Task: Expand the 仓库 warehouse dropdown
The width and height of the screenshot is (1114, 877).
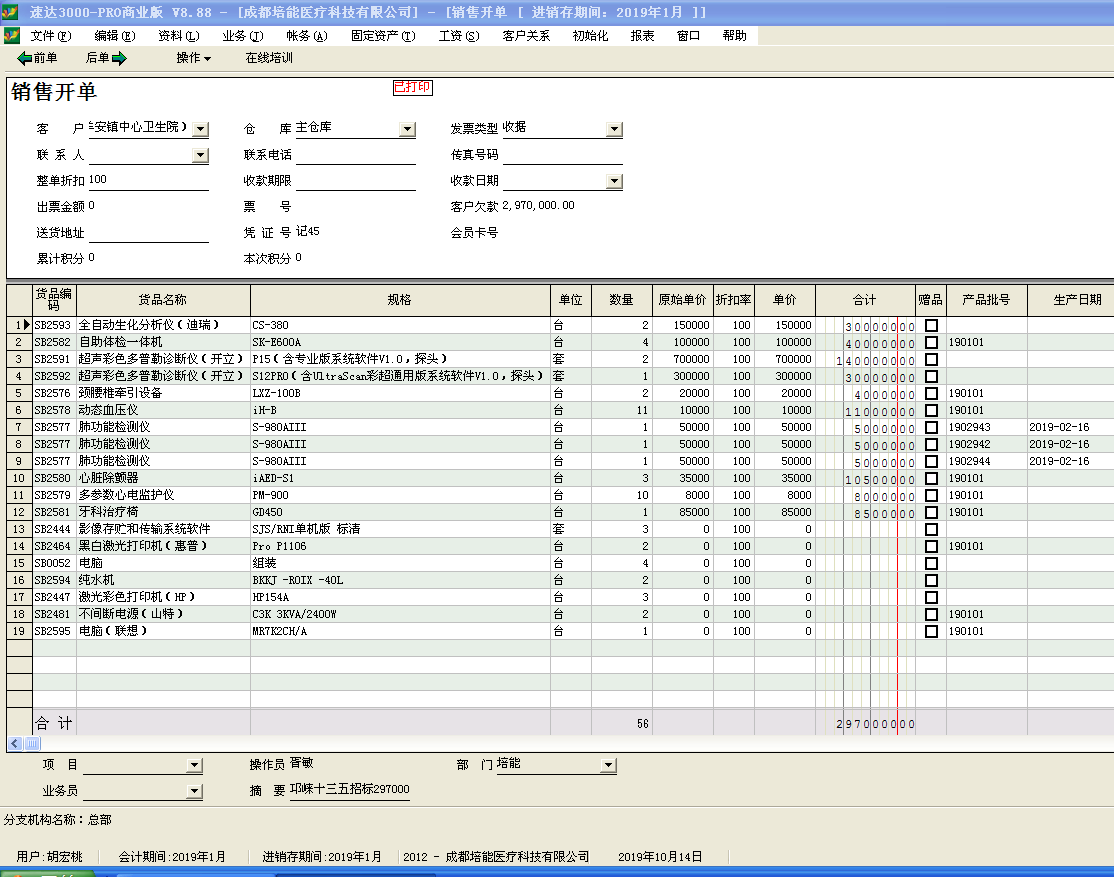Action: [x=407, y=129]
